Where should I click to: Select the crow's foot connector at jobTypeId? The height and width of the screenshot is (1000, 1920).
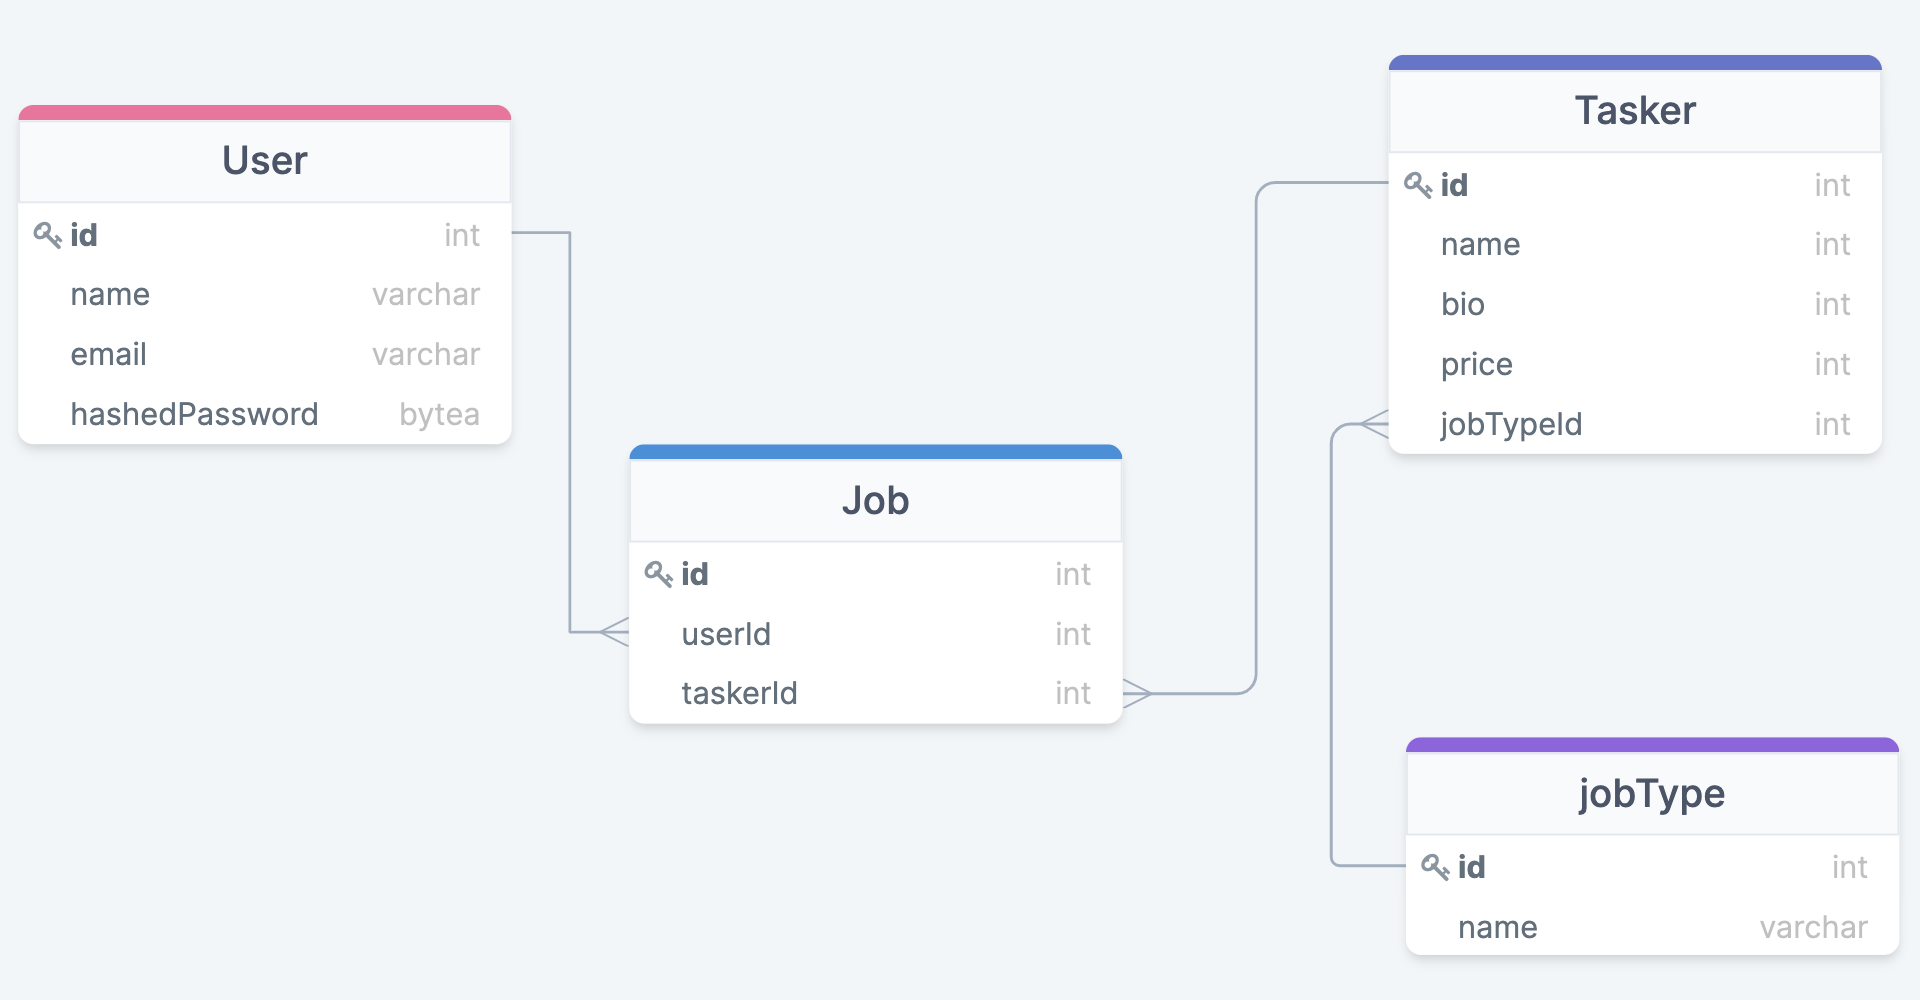[x=1374, y=424]
